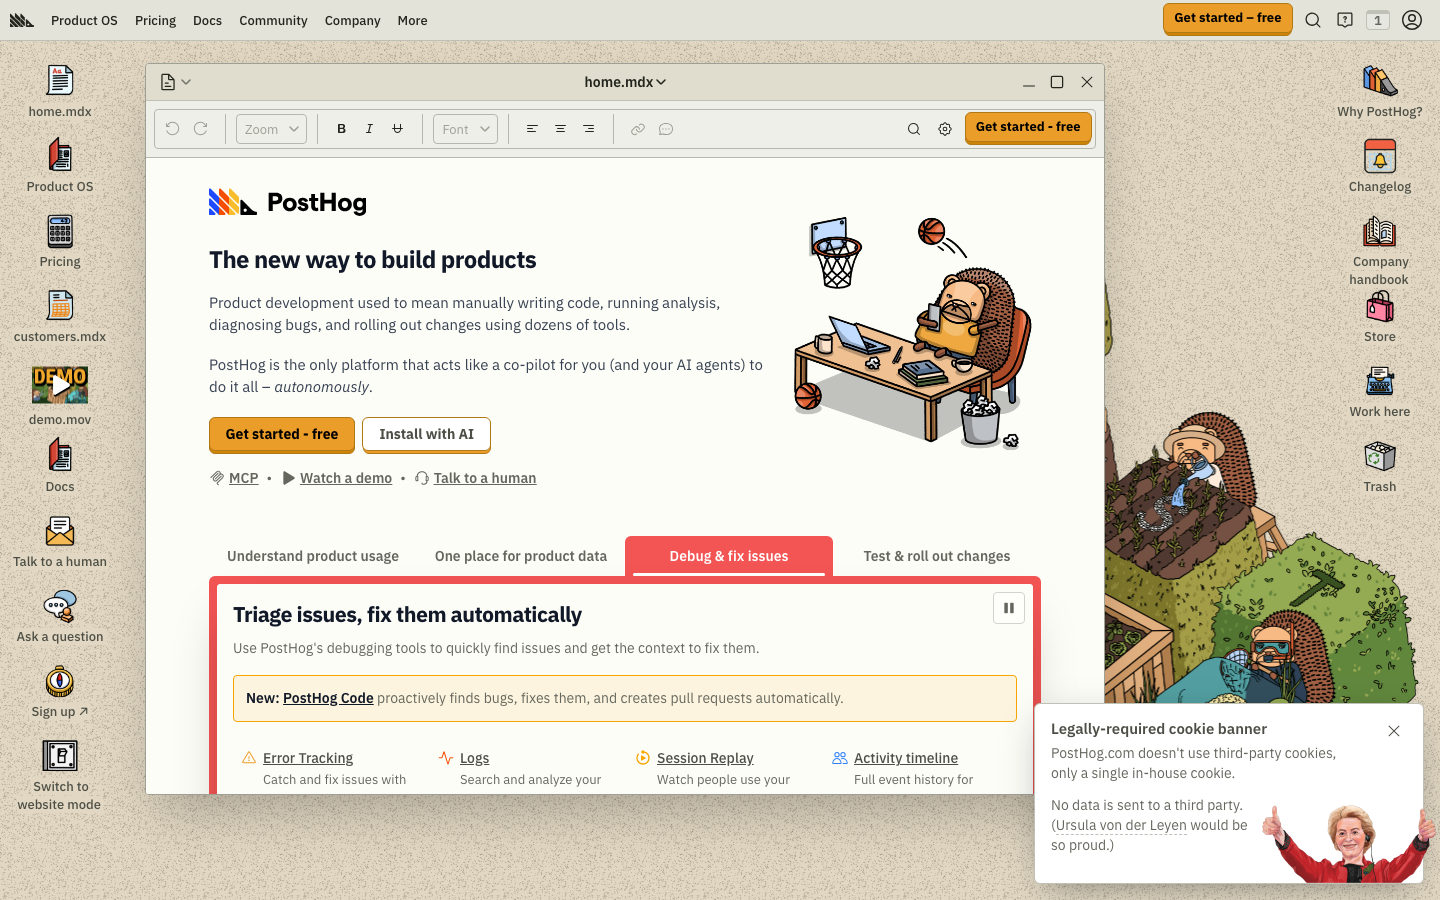Open the Sign up desktop icon
1440x900 pixels.
pos(60,691)
